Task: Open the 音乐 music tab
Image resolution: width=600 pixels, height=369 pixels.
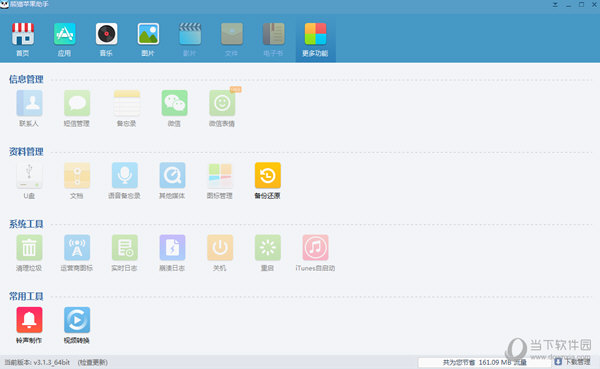Action: (x=106, y=39)
